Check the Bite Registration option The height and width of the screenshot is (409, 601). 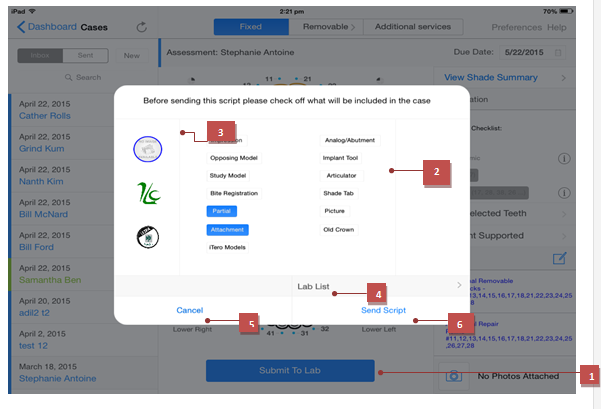(x=234, y=193)
